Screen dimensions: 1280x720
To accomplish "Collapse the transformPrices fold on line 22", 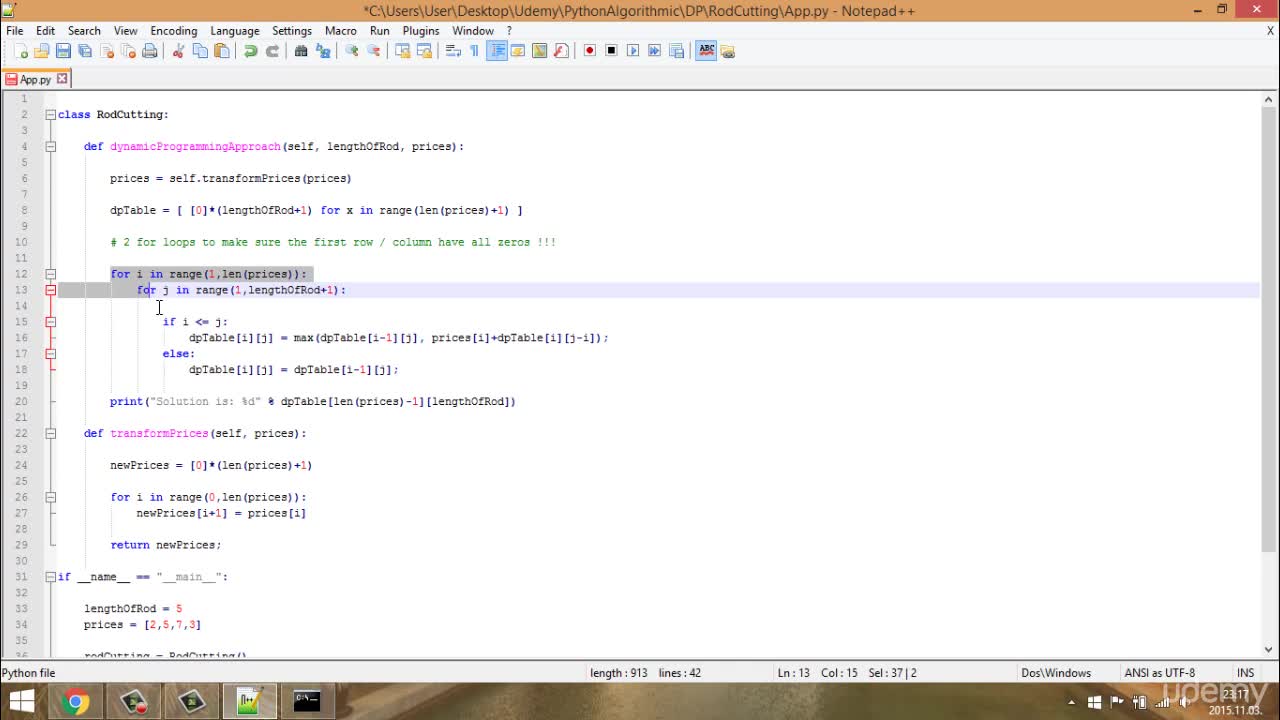I will (50, 433).
